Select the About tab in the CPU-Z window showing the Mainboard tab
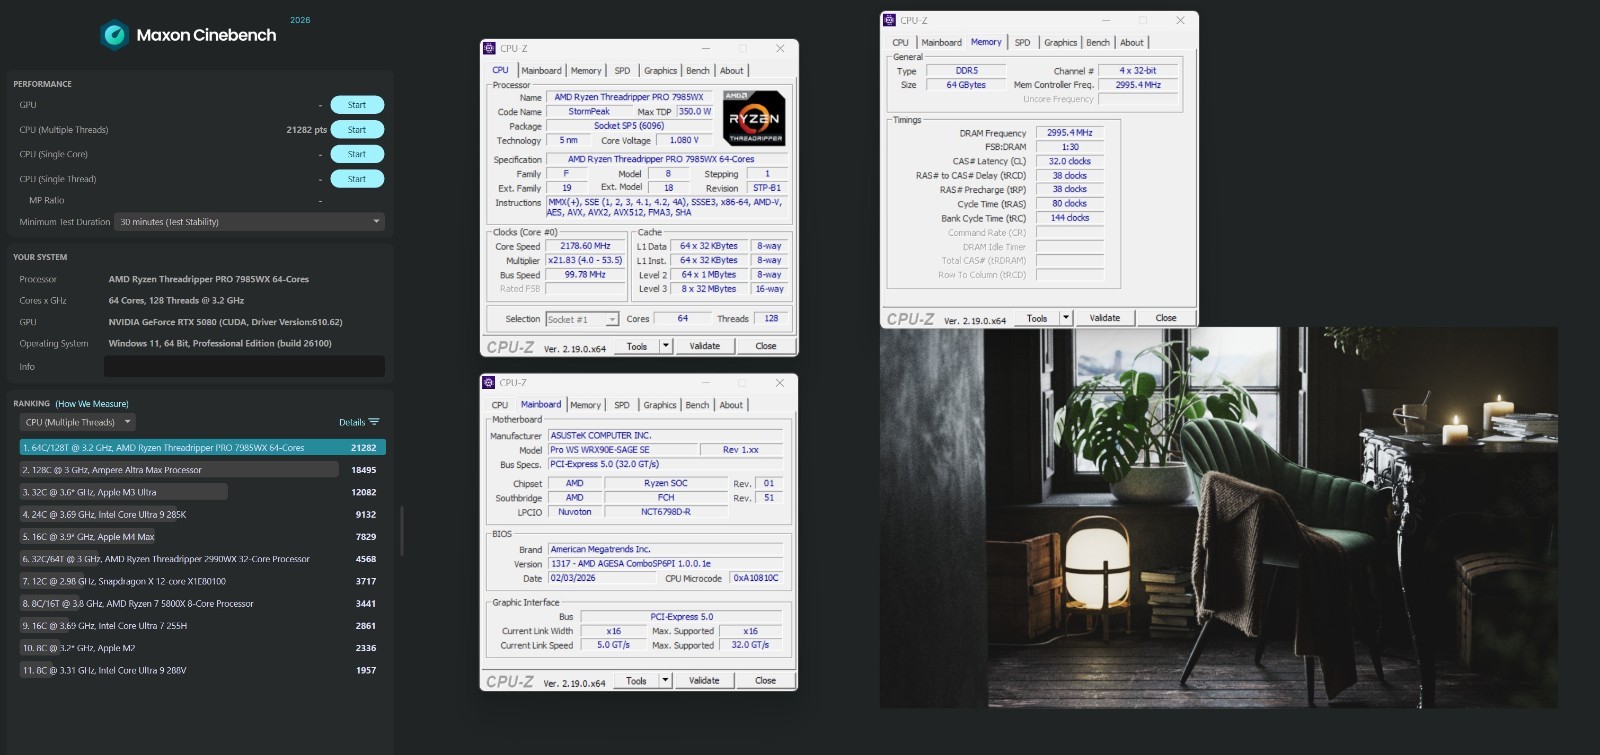 pyautogui.click(x=731, y=405)
